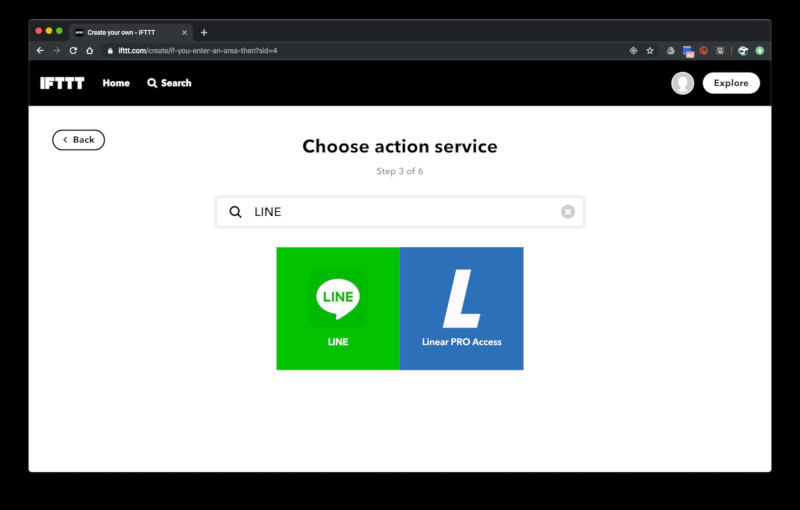Image resolution: width=800 pixels, height=510 pixels.
Task: Click the browser forward arrow
Action: (57, 50)
